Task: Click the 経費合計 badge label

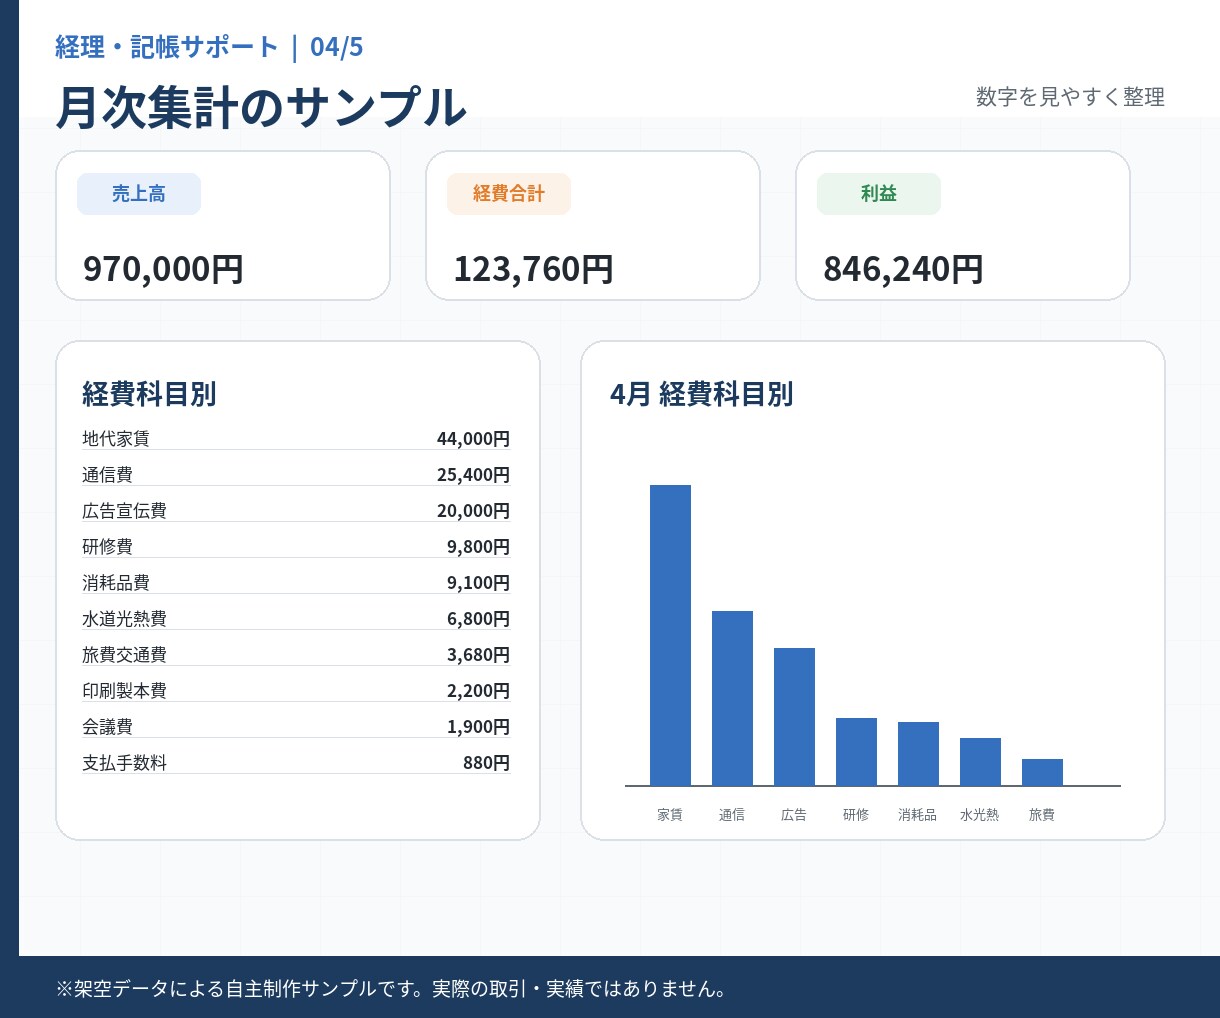Action: pyautogui.click(x=509, y=194)
